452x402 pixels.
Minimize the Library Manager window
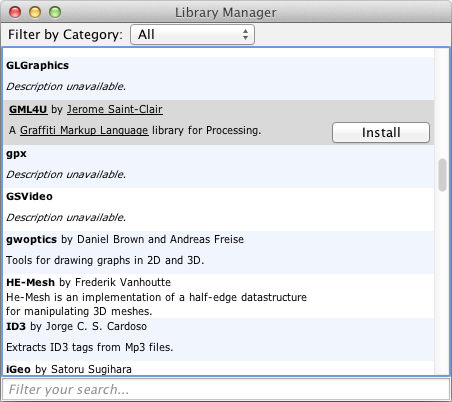(35, 12)
